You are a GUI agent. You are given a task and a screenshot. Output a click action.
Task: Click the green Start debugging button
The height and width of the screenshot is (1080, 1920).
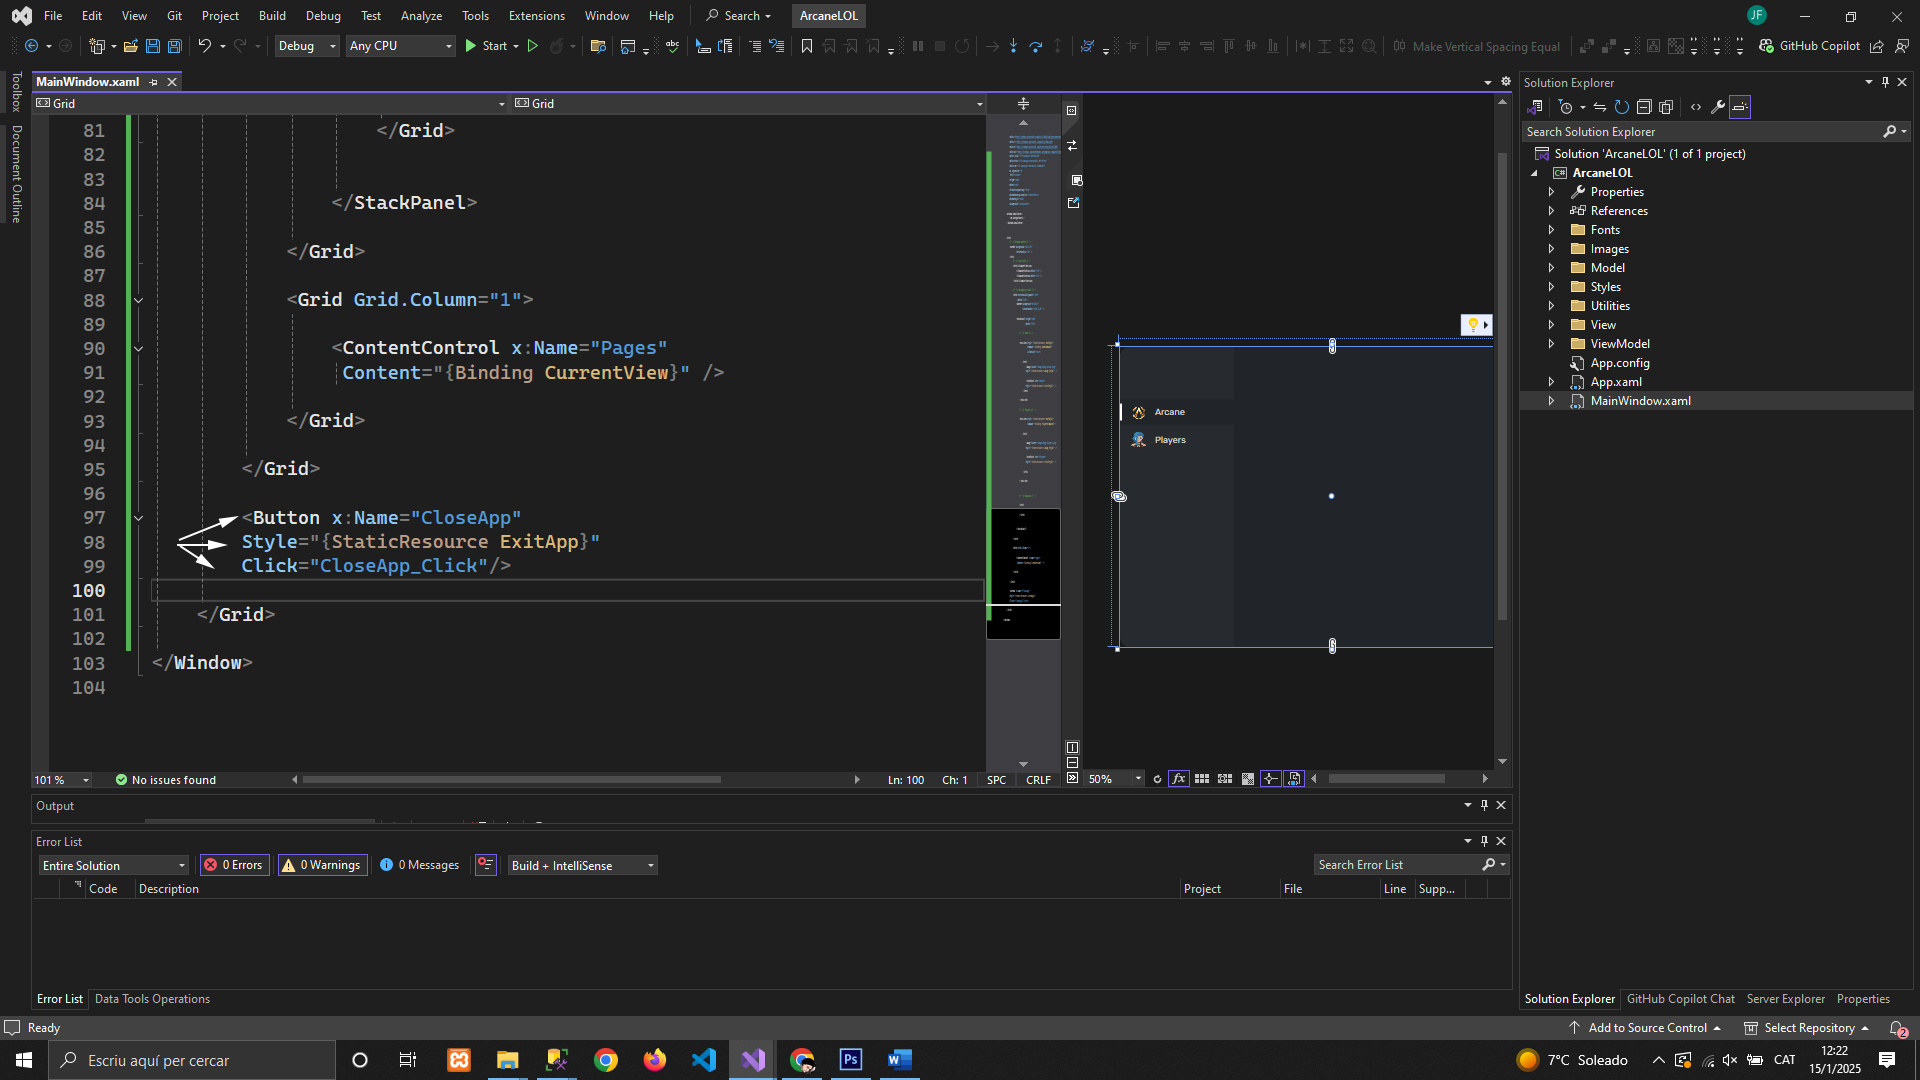coord(471,46)
